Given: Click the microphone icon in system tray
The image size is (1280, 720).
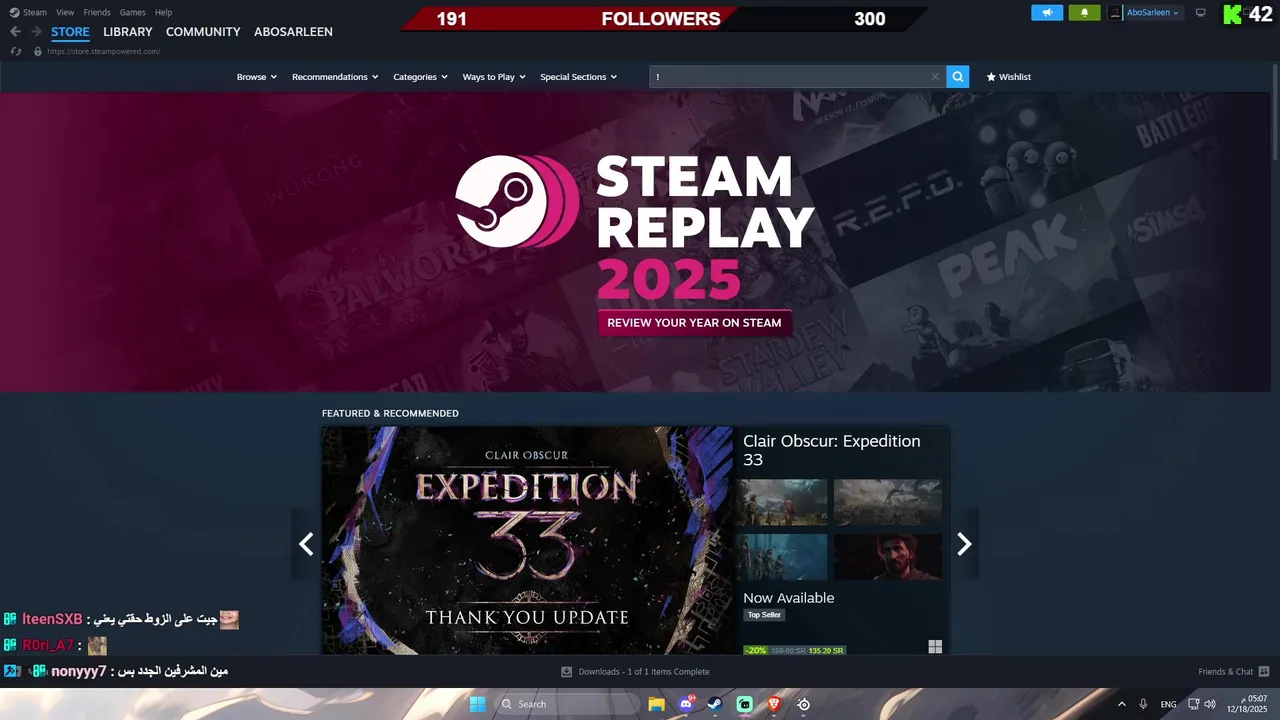Looking at the screenshot, I should point(1143,704).
